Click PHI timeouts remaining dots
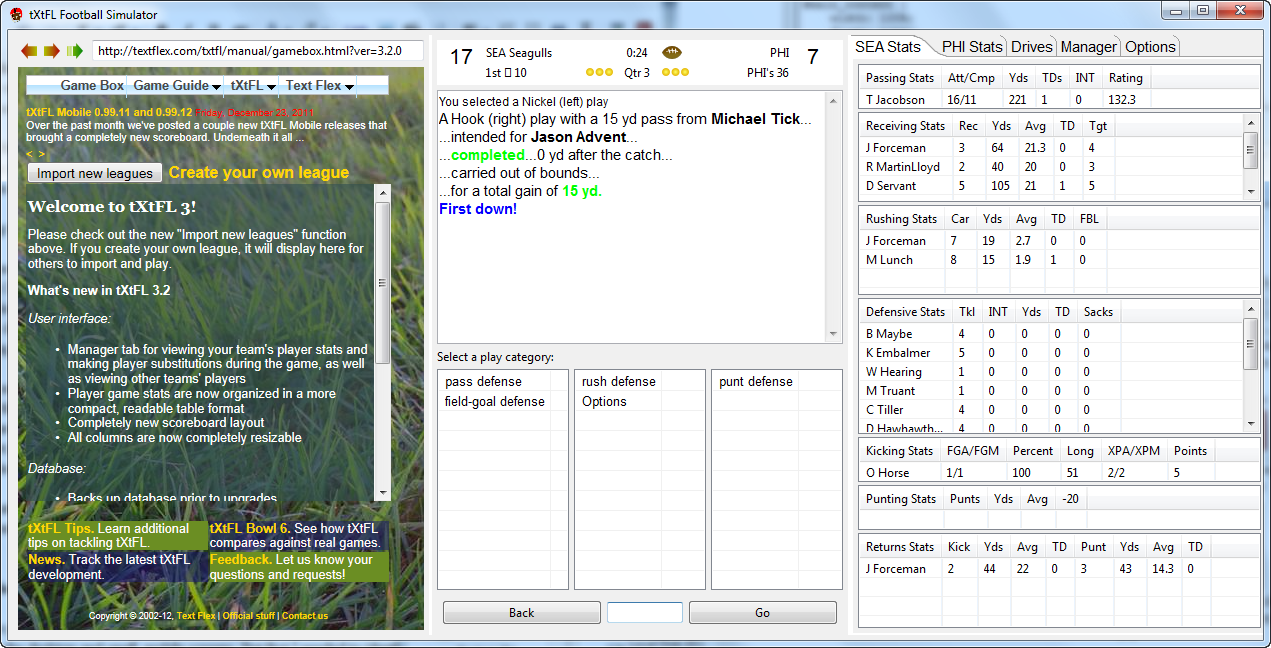1271x648 pixels. point(676,73)
